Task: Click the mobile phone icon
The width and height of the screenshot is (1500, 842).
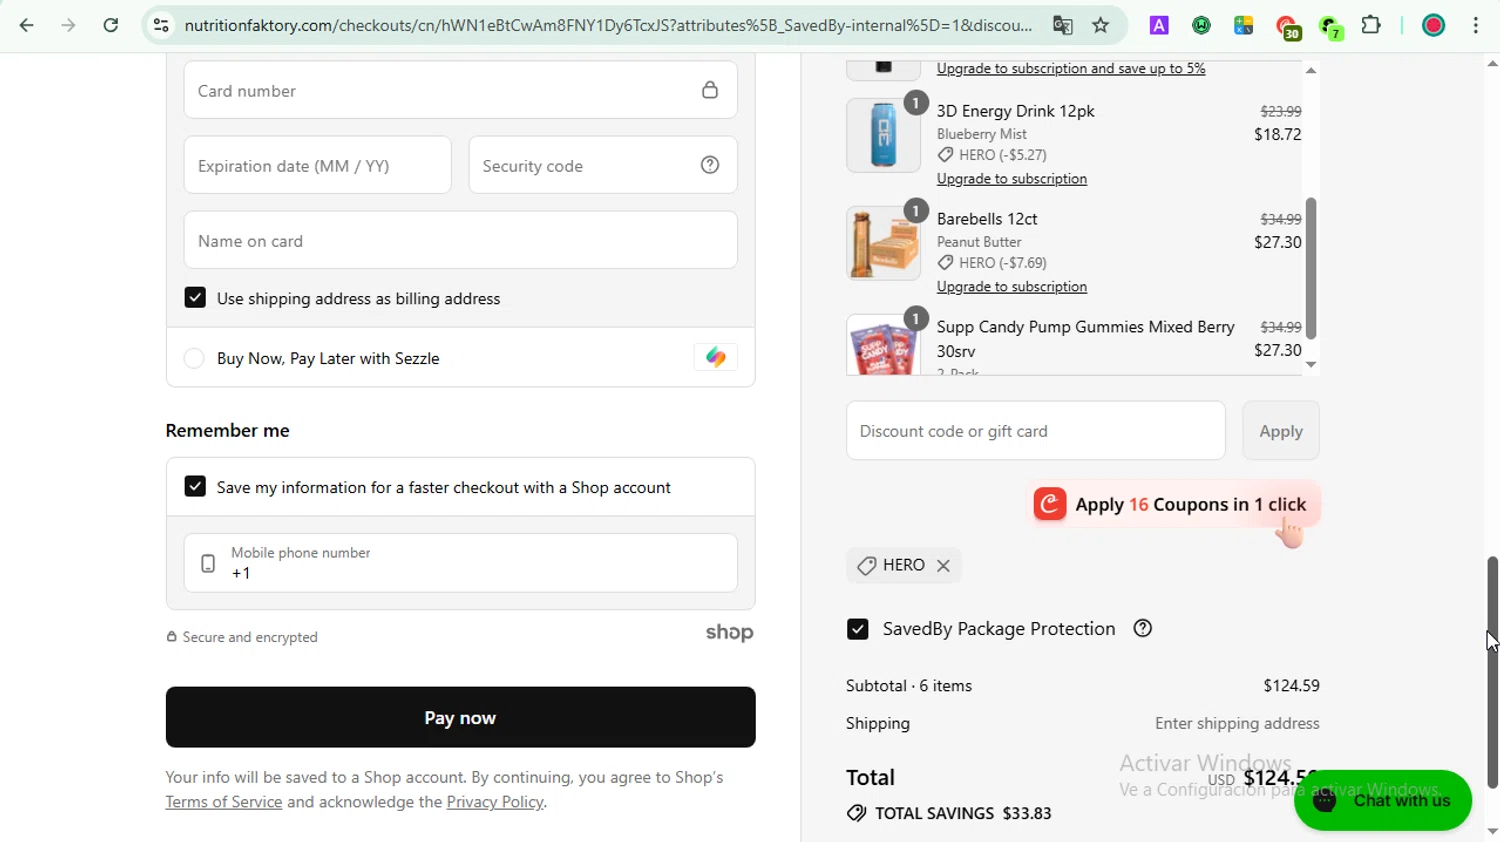Action: [x=208, y=564]
